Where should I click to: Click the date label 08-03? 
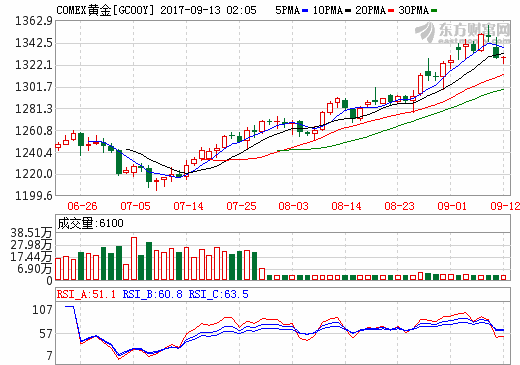tap(293, 206)
